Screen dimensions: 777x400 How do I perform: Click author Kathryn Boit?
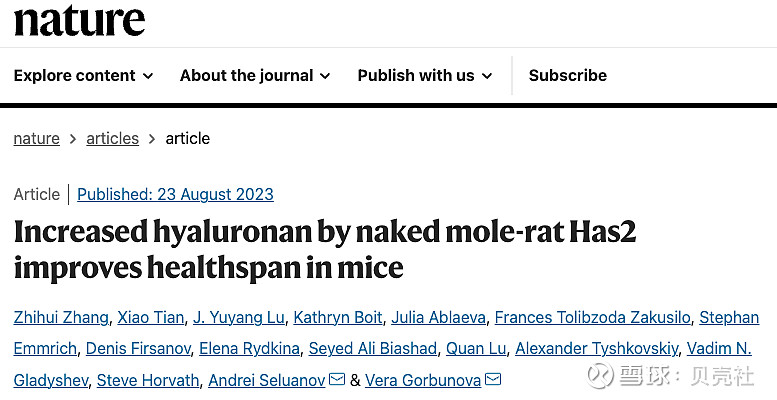click(x=338, y=317)
